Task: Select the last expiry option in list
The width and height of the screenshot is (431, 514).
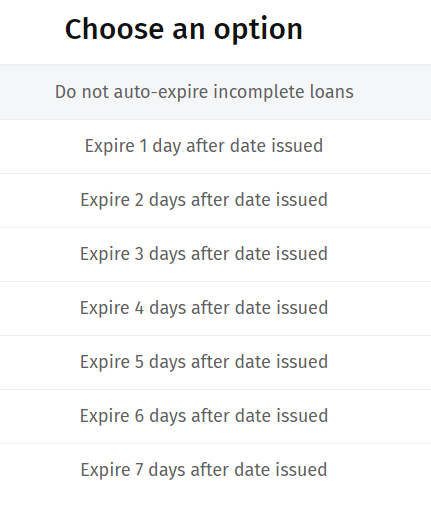Action: click(x=215, y=470)
